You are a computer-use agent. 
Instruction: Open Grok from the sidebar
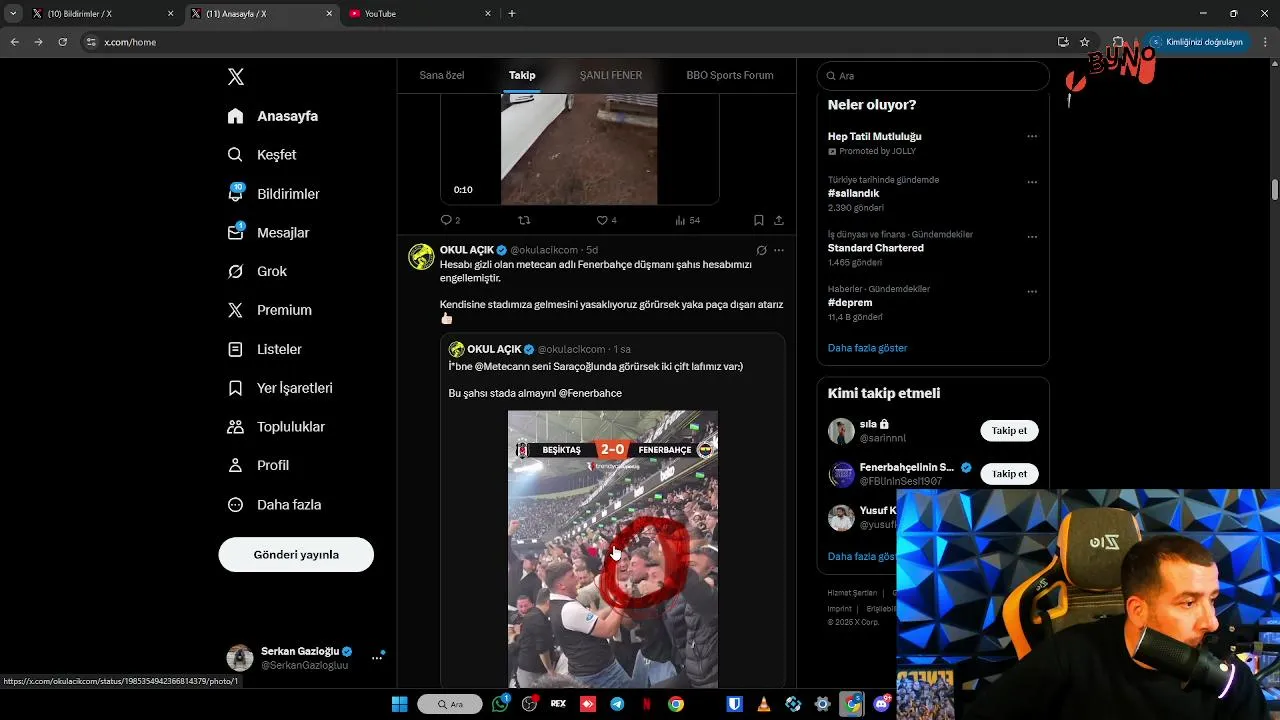pos(257,271)
